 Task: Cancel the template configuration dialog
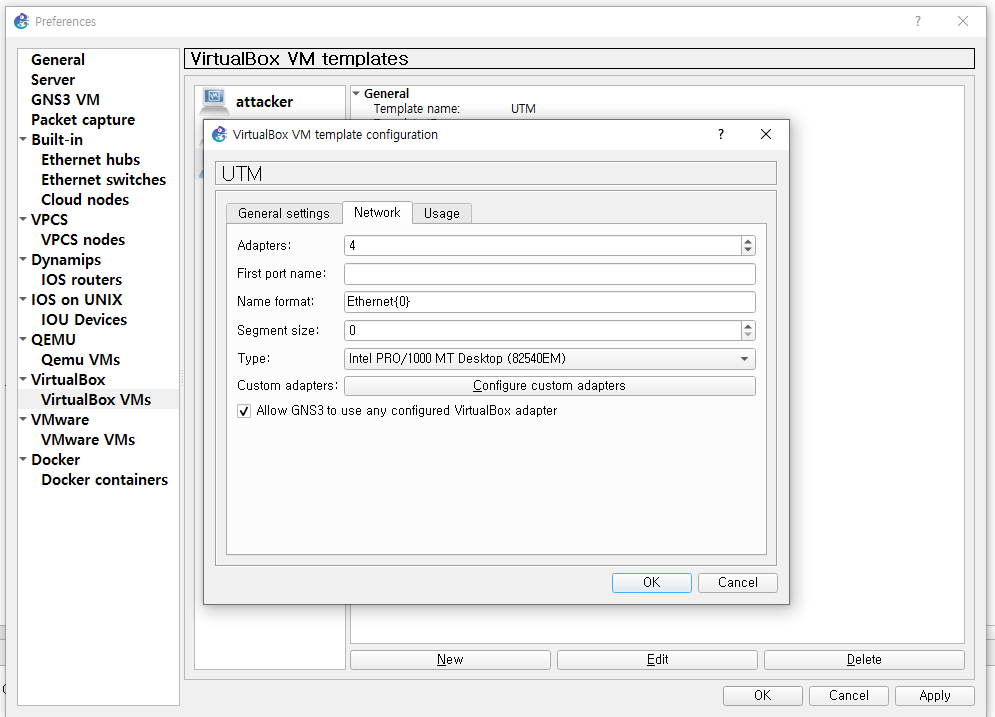(737, 582)
